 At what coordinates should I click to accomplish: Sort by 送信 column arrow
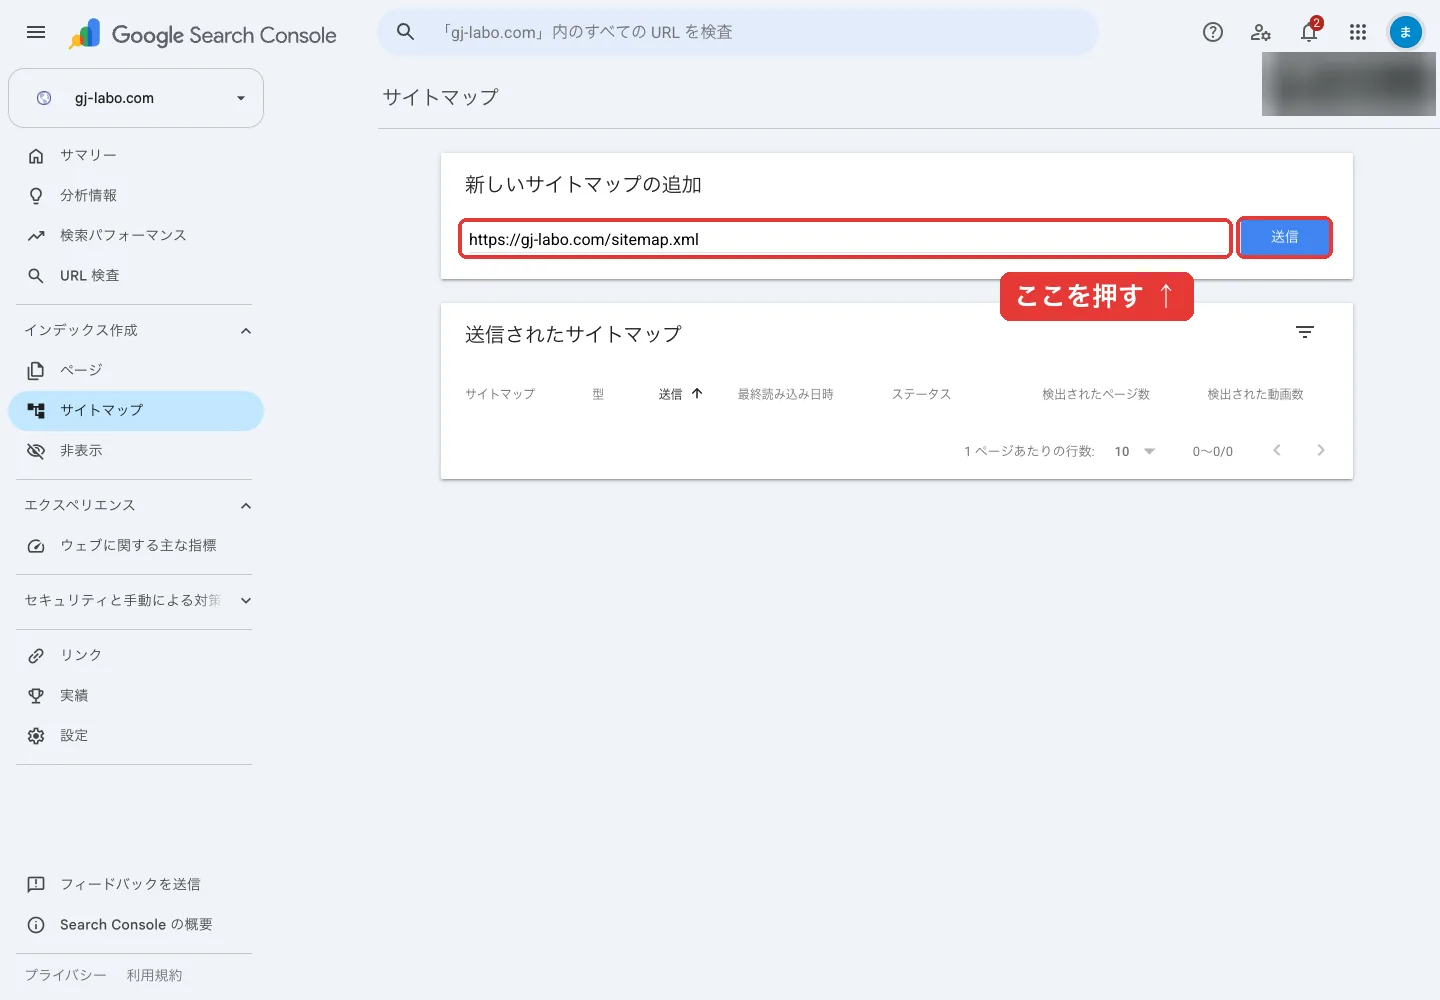coord(697,394)
